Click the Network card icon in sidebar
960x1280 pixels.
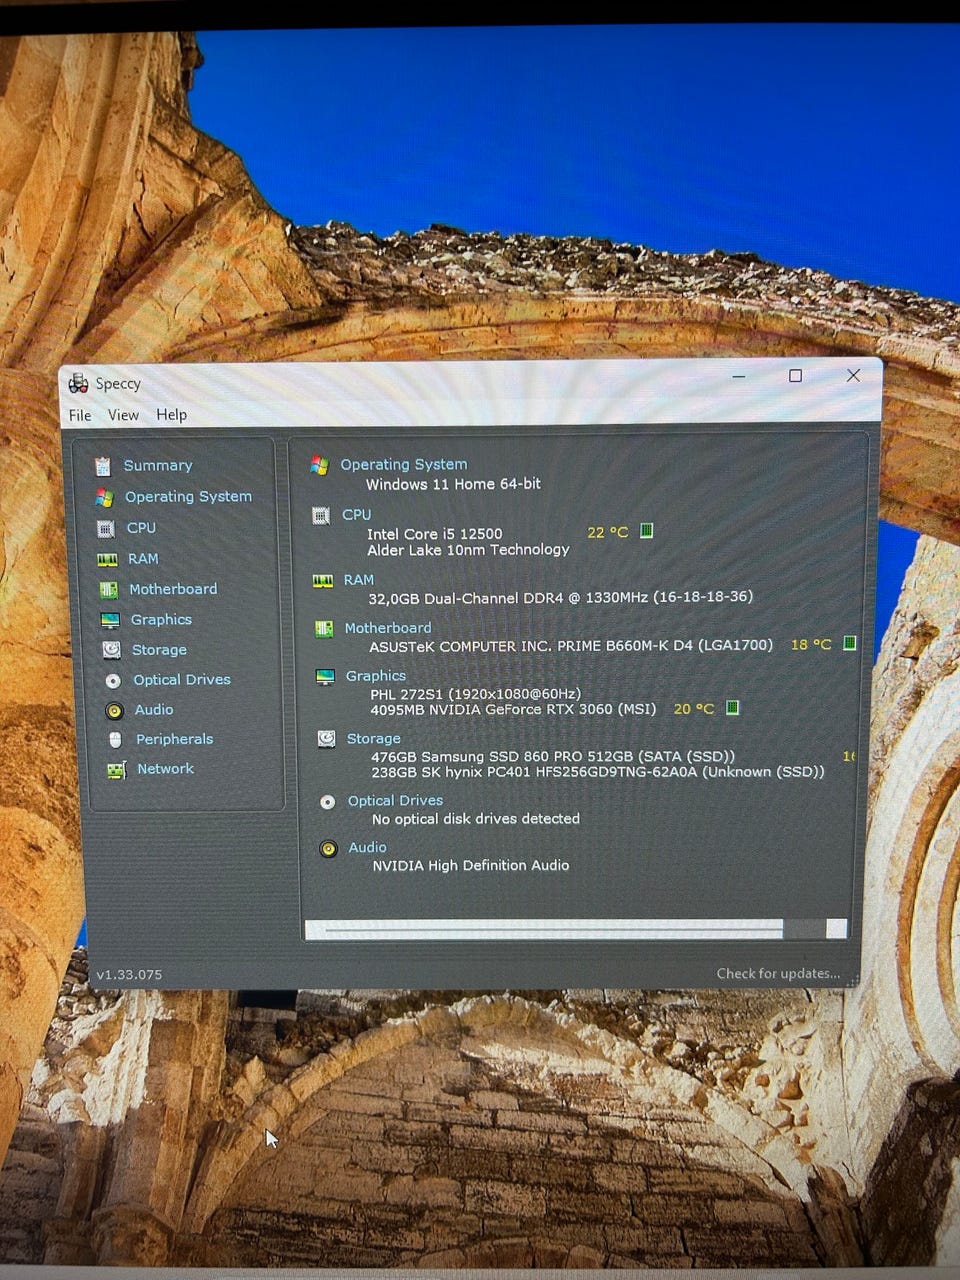(x=117, y=770)
